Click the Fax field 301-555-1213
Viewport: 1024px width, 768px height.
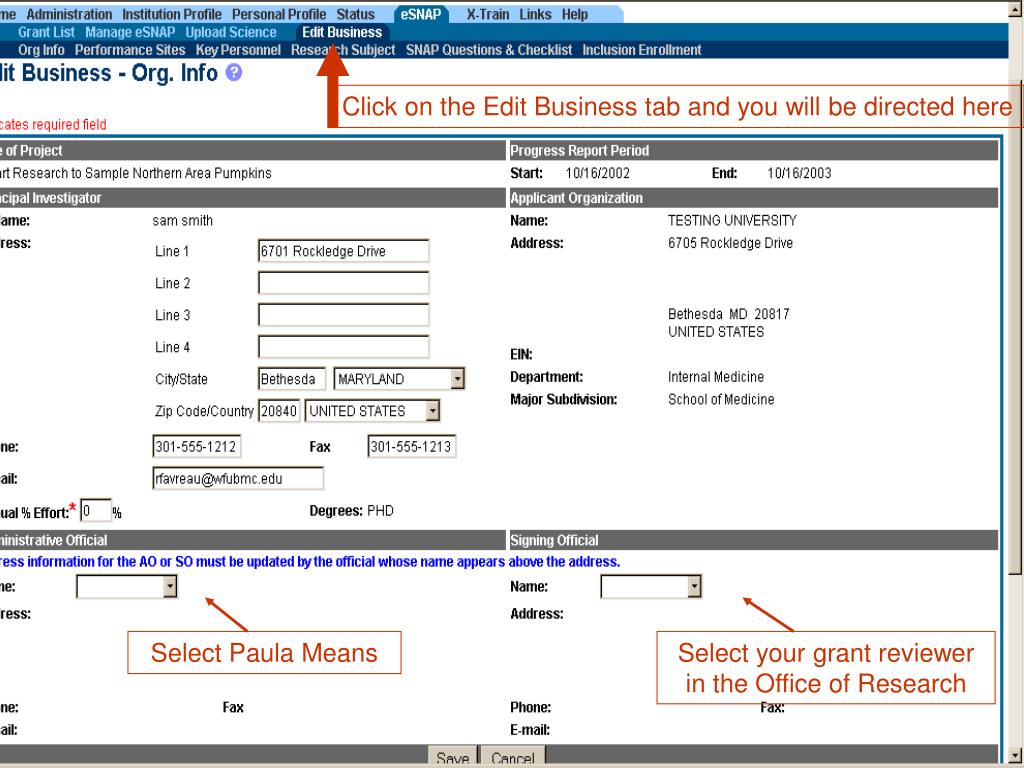pyautogui.click(x=411, y=447)
